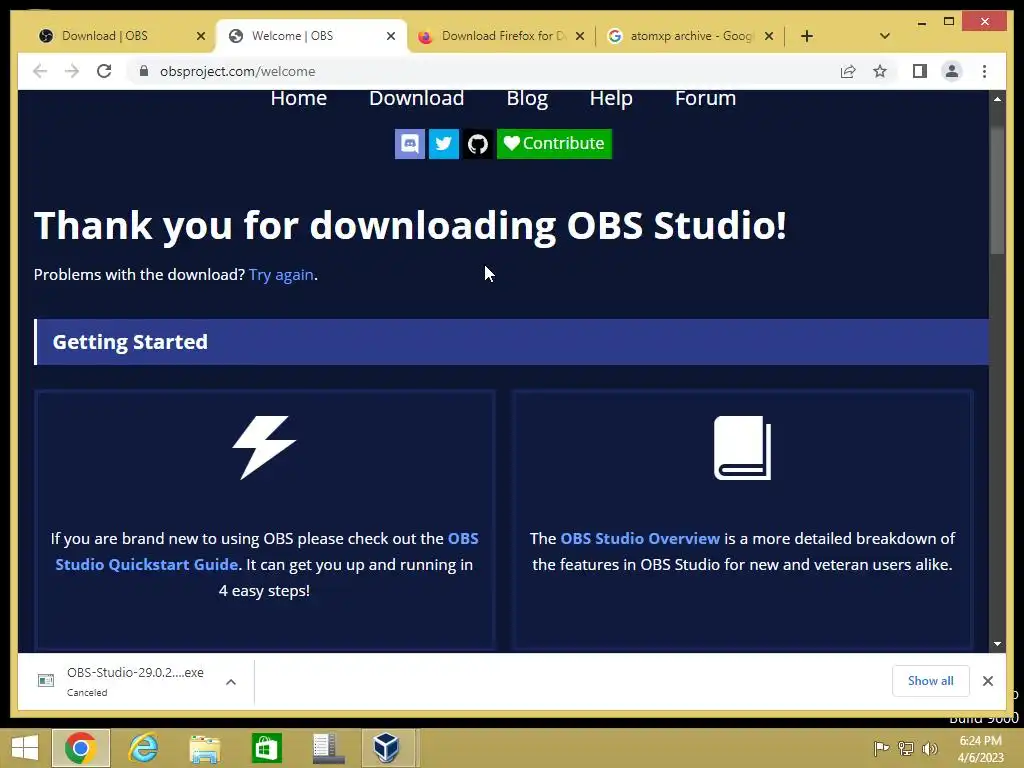
Task: Open the GitHub icon link
Action: pos(477,144)
